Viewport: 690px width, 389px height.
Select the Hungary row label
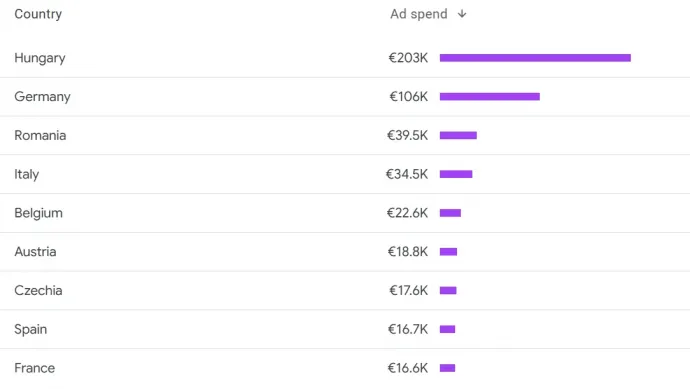coord(40,58)
